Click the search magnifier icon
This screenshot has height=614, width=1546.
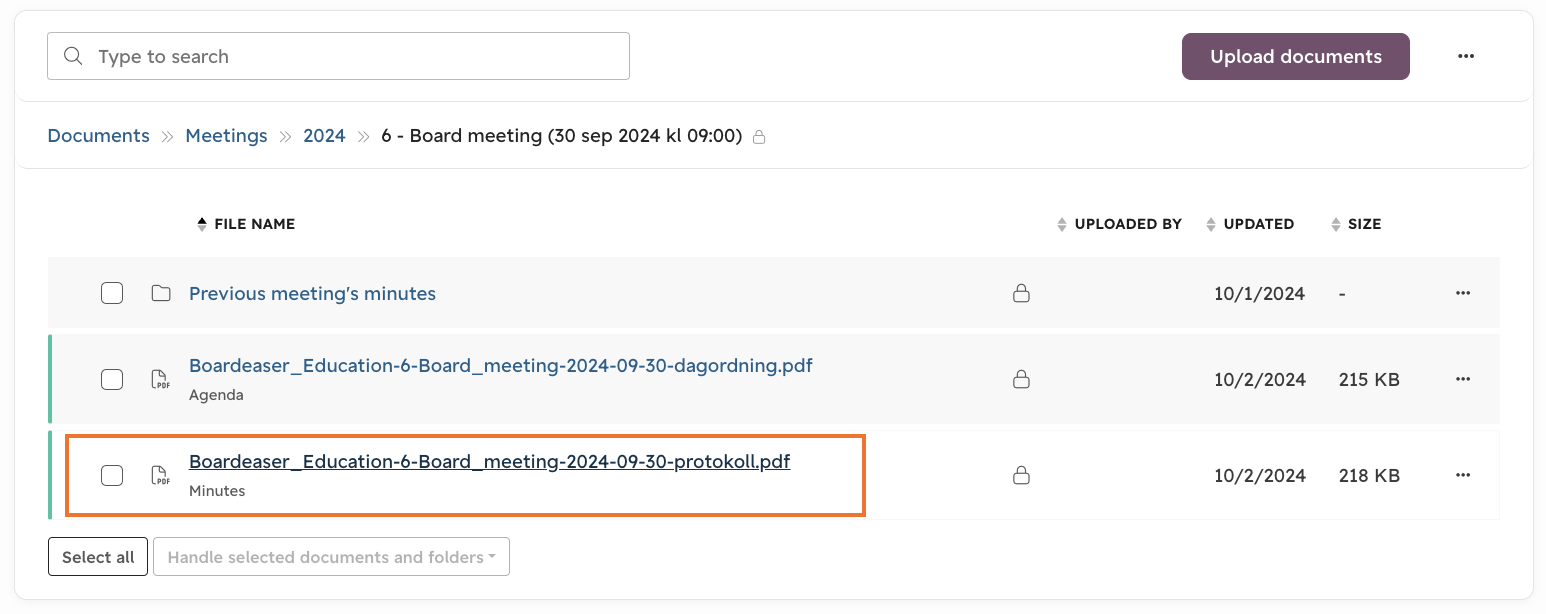coord(72,56)
